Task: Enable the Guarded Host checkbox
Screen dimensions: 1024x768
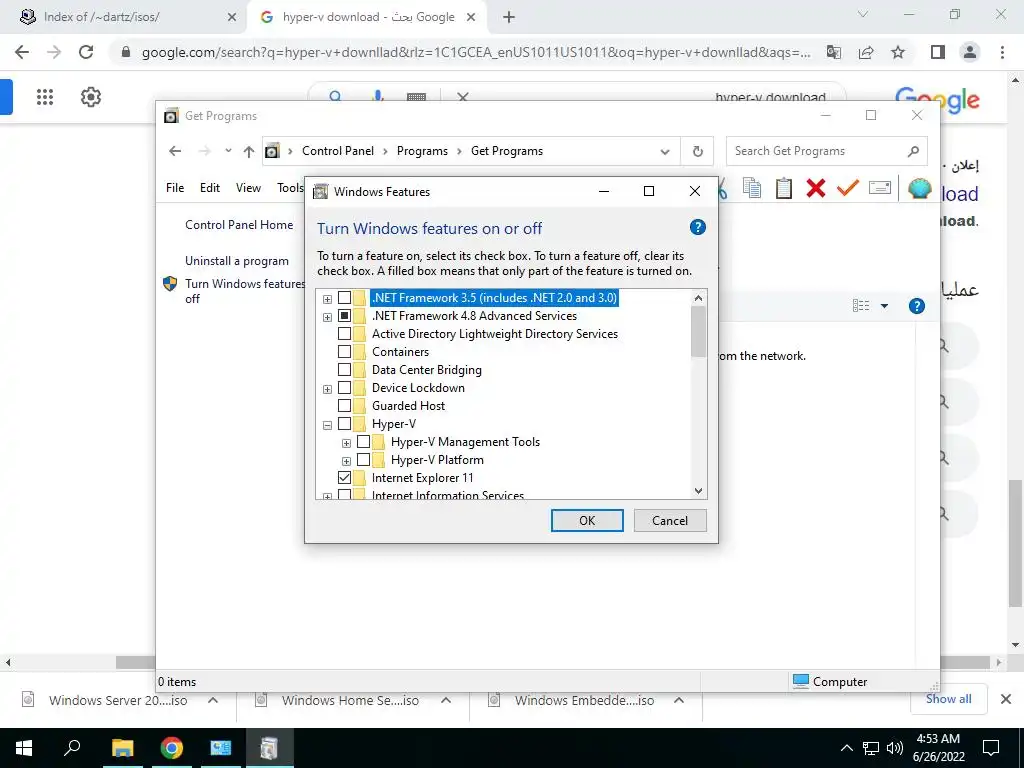Action: tap(344, 406)
